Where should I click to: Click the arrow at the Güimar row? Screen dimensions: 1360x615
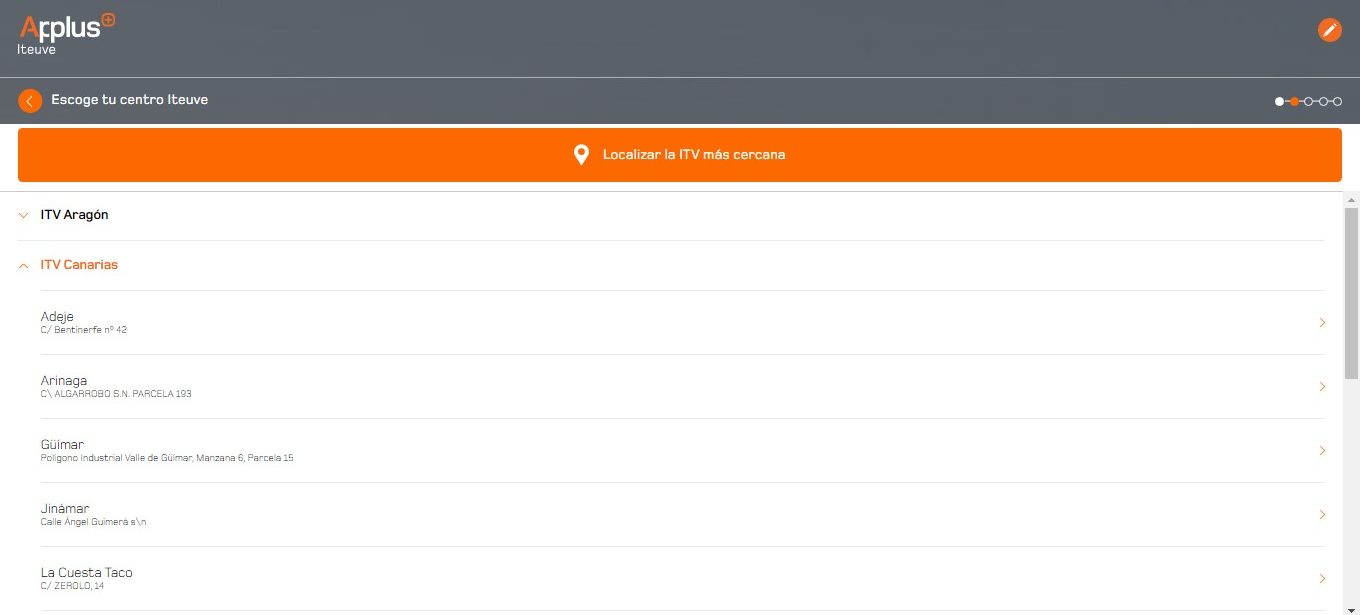(1322, 450)
